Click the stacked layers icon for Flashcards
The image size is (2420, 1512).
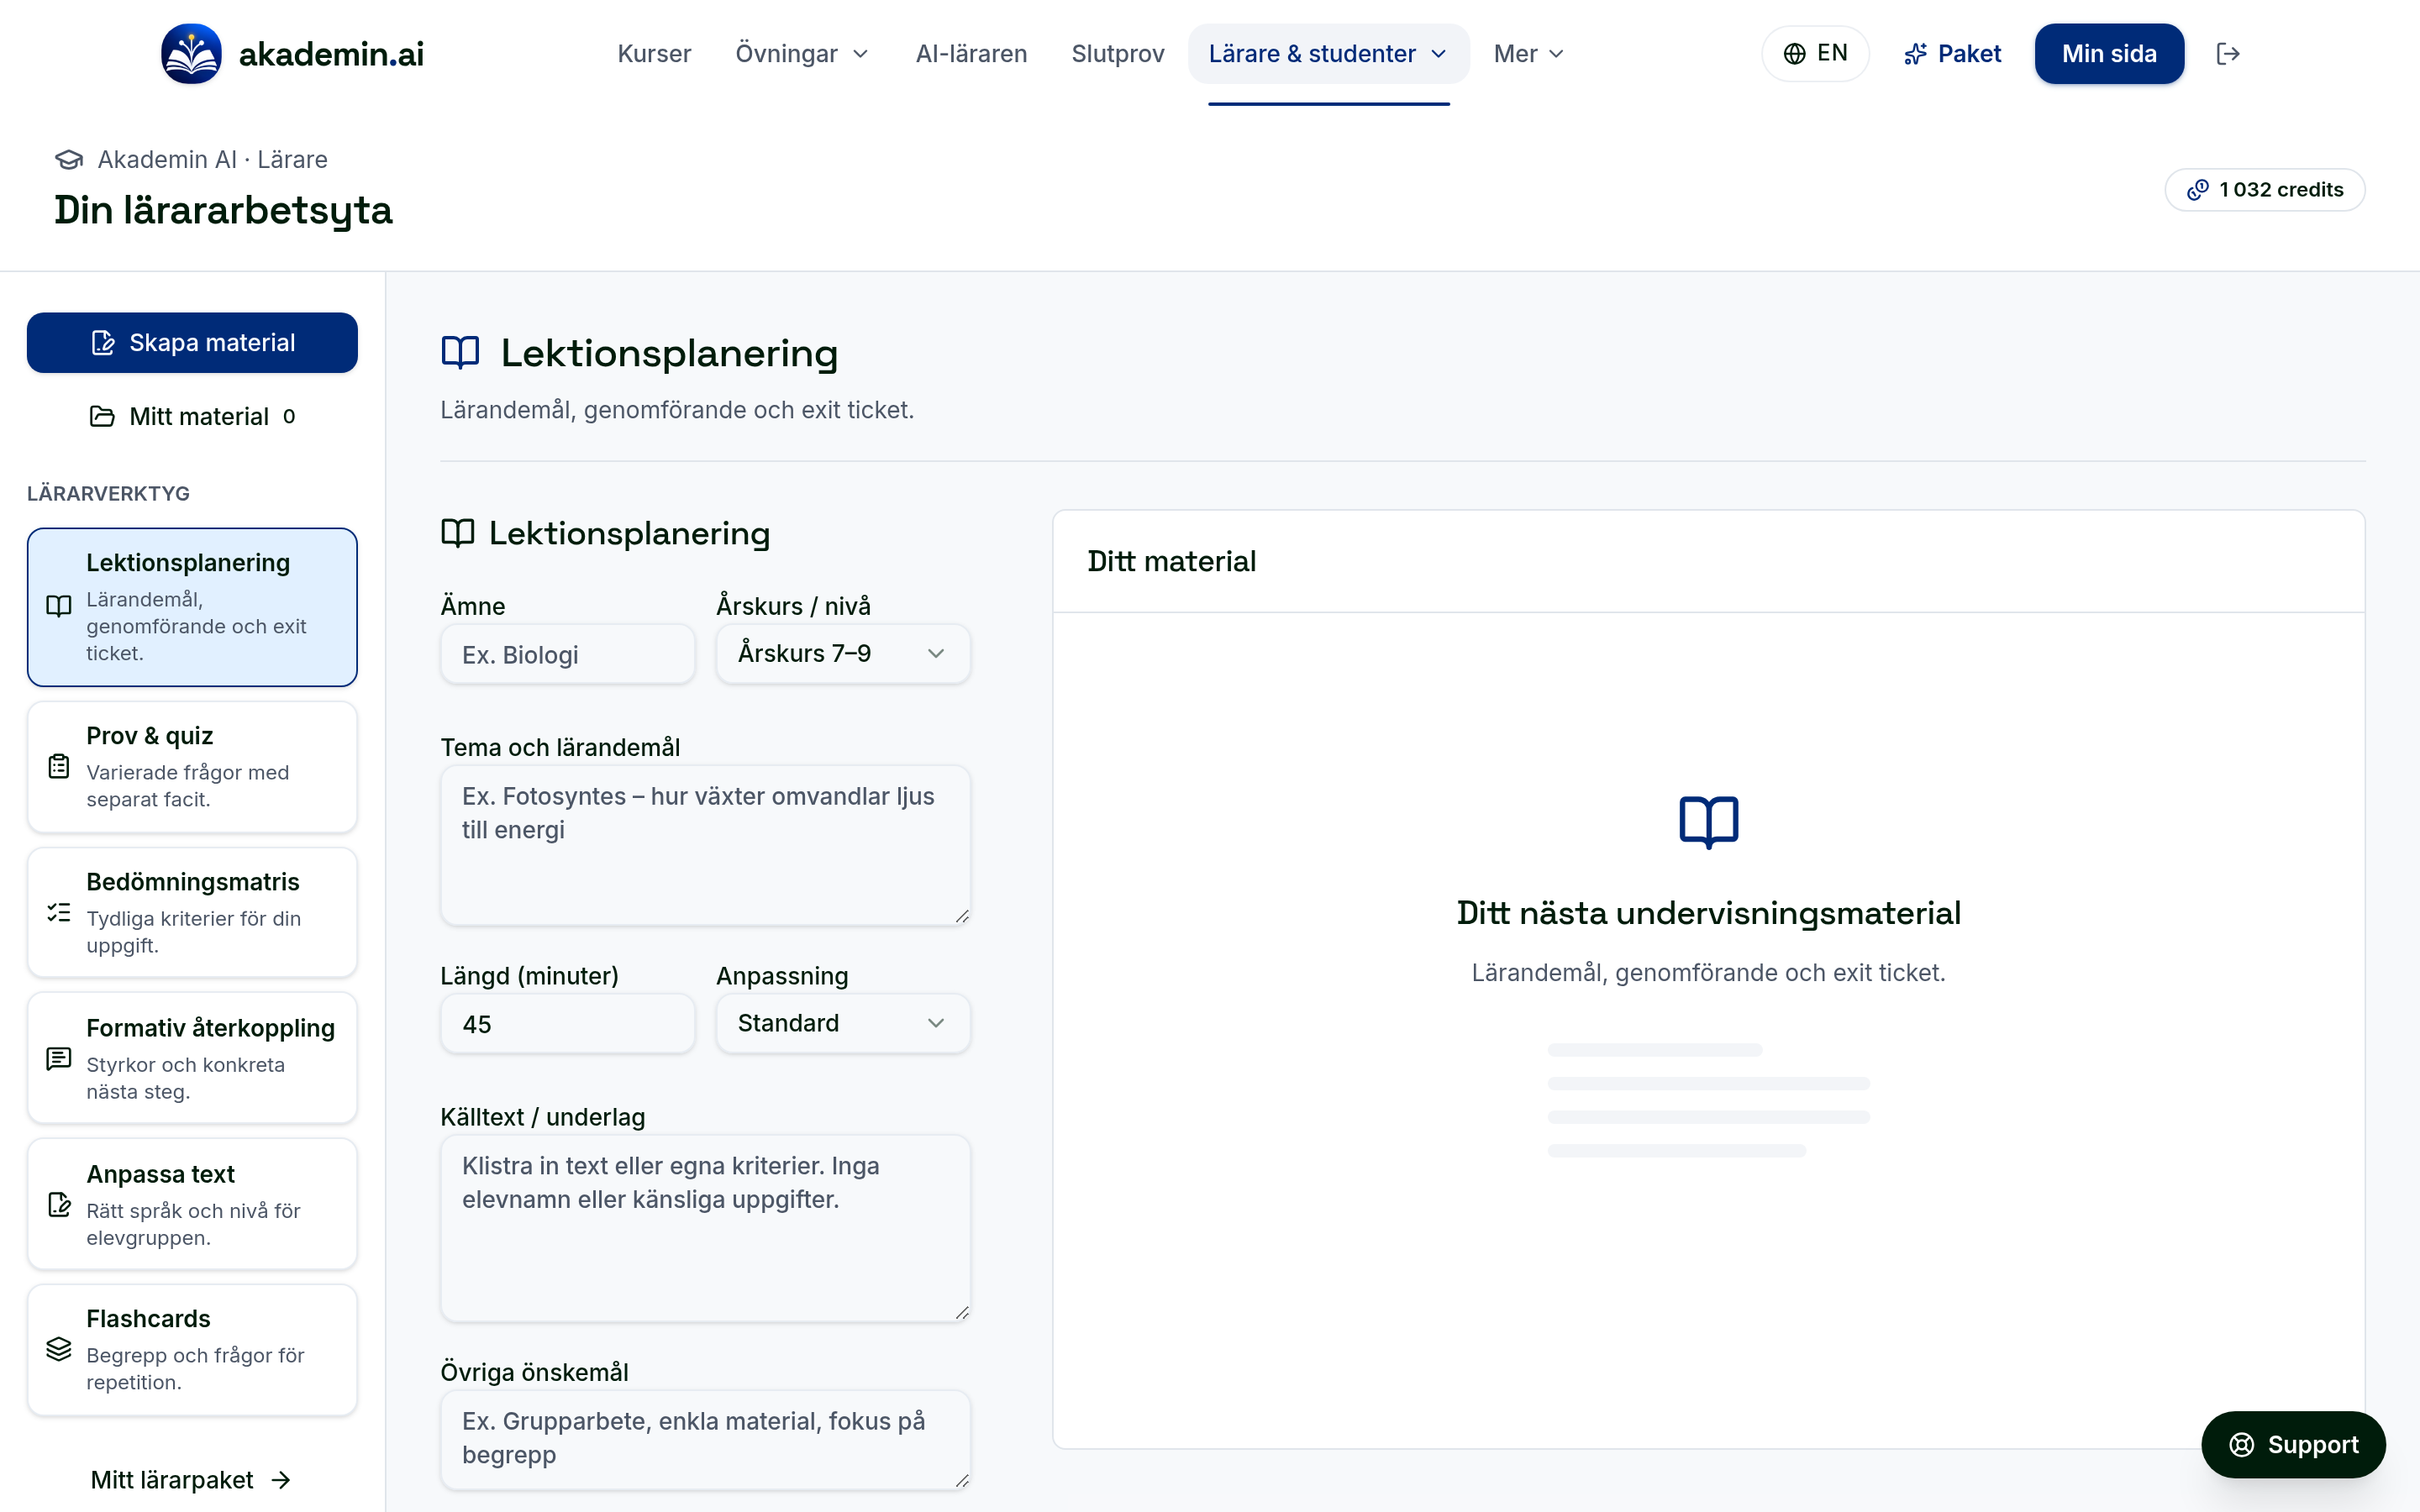click(x=59, y=1350)
